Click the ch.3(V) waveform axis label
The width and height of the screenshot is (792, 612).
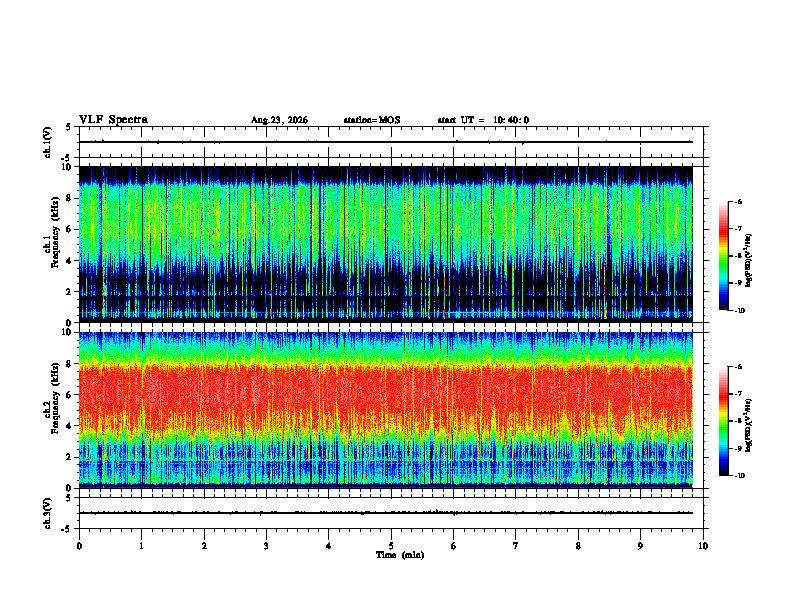tap(48, 513)
